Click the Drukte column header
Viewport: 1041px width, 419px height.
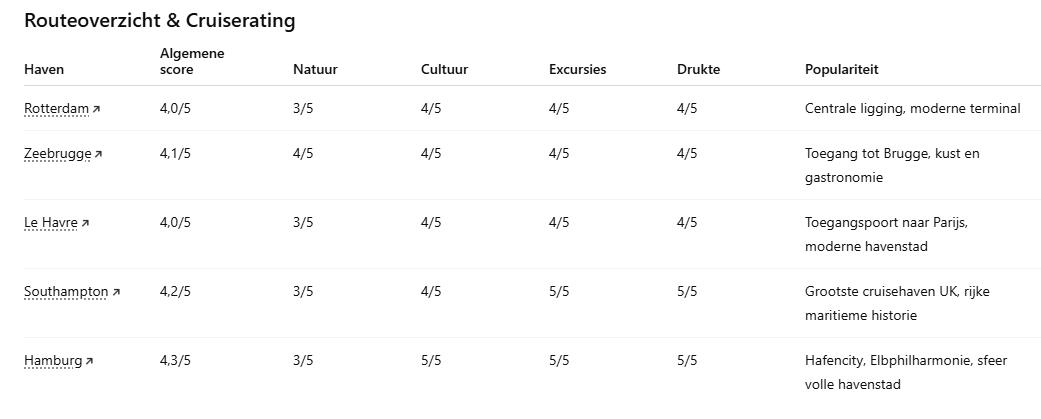pos(698,70)
